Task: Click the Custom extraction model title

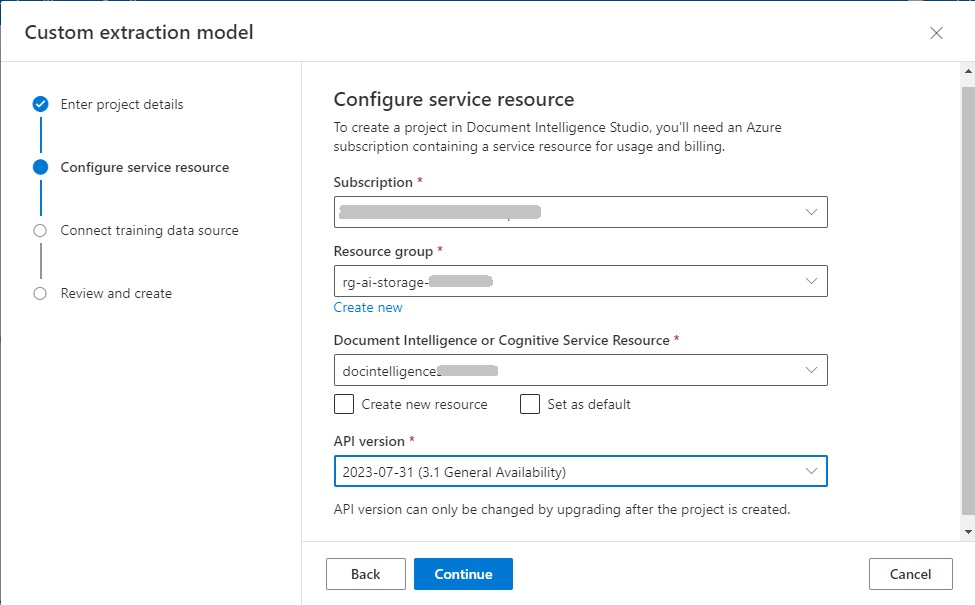Action: coord(139,32)
